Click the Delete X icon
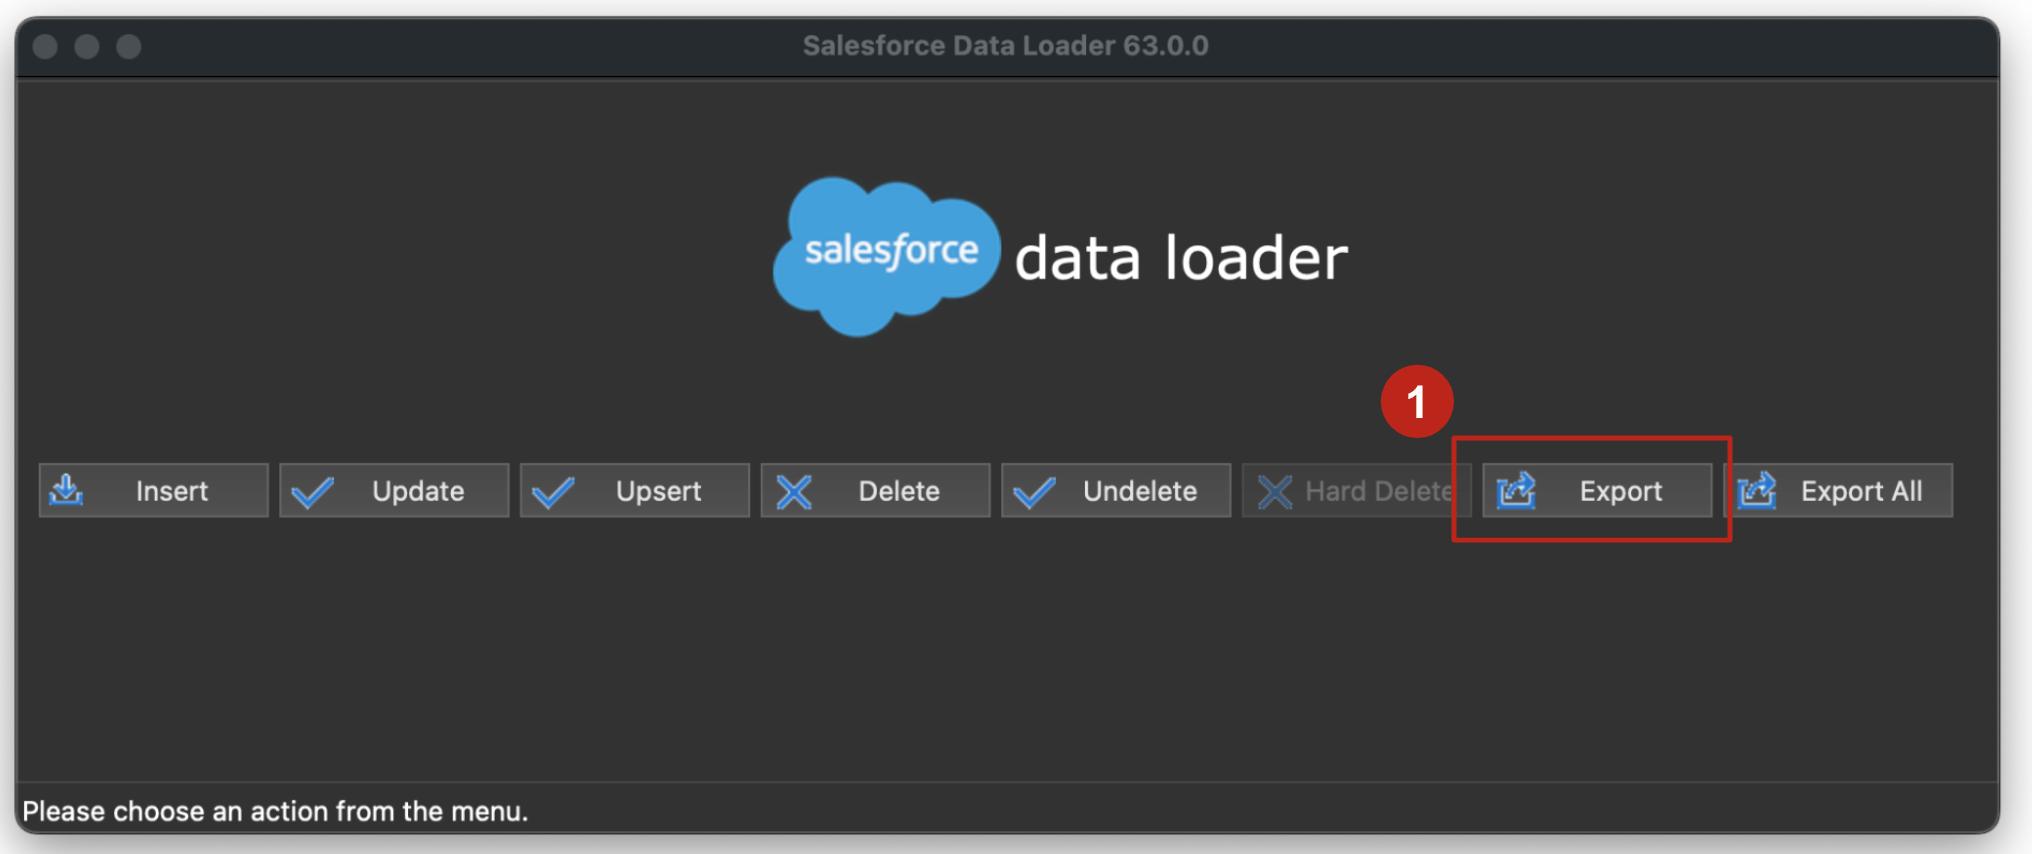 point(794,492)
